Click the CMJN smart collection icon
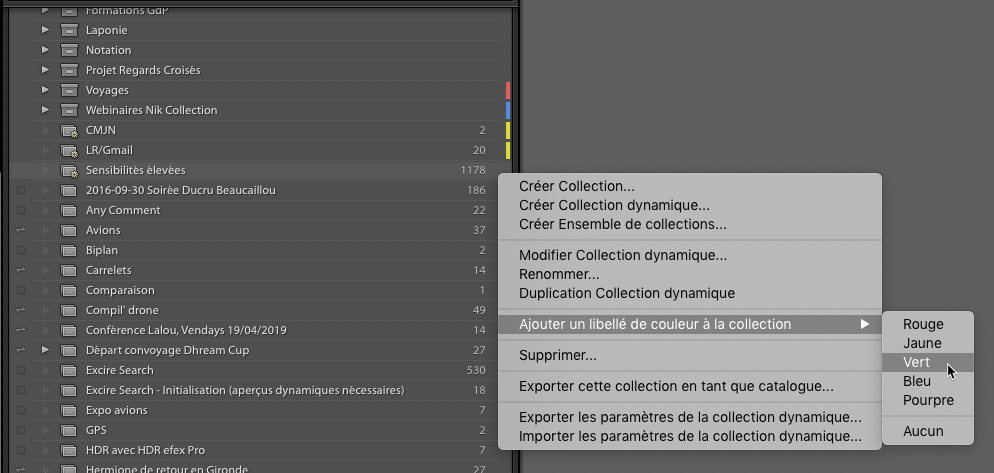994x473 pixels. (x=68, y=130)
